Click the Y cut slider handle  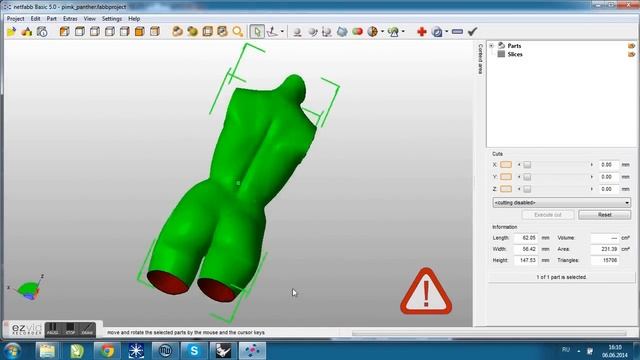click(527, 177)
